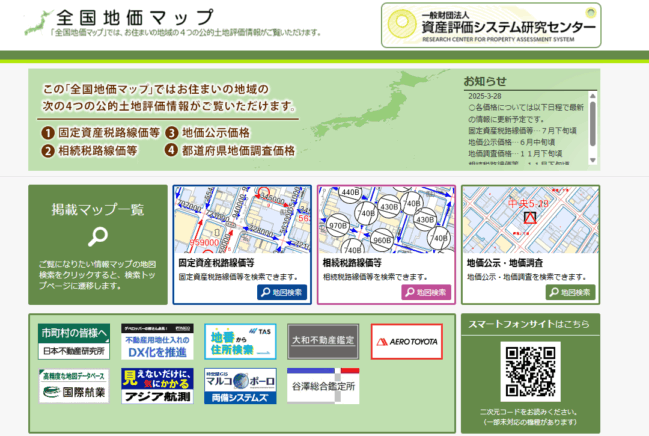
Task: Click the magnifier icon under 掲載マップ一覧
Action: 98,237
